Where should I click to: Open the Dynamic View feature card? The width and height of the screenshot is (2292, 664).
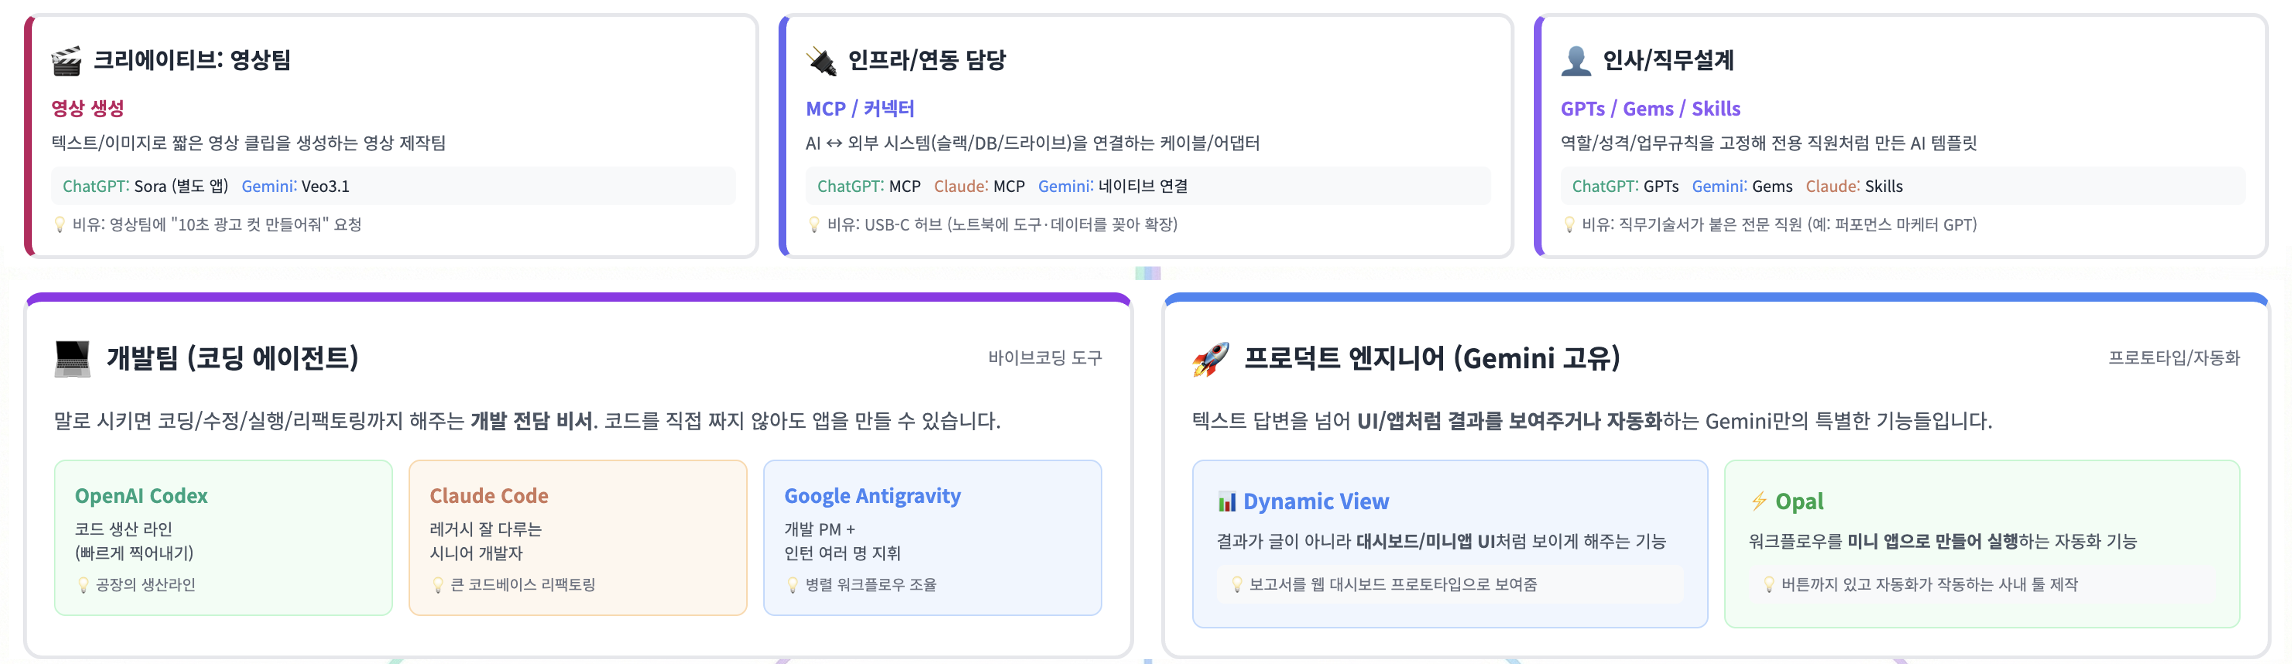pos(1450,544)
